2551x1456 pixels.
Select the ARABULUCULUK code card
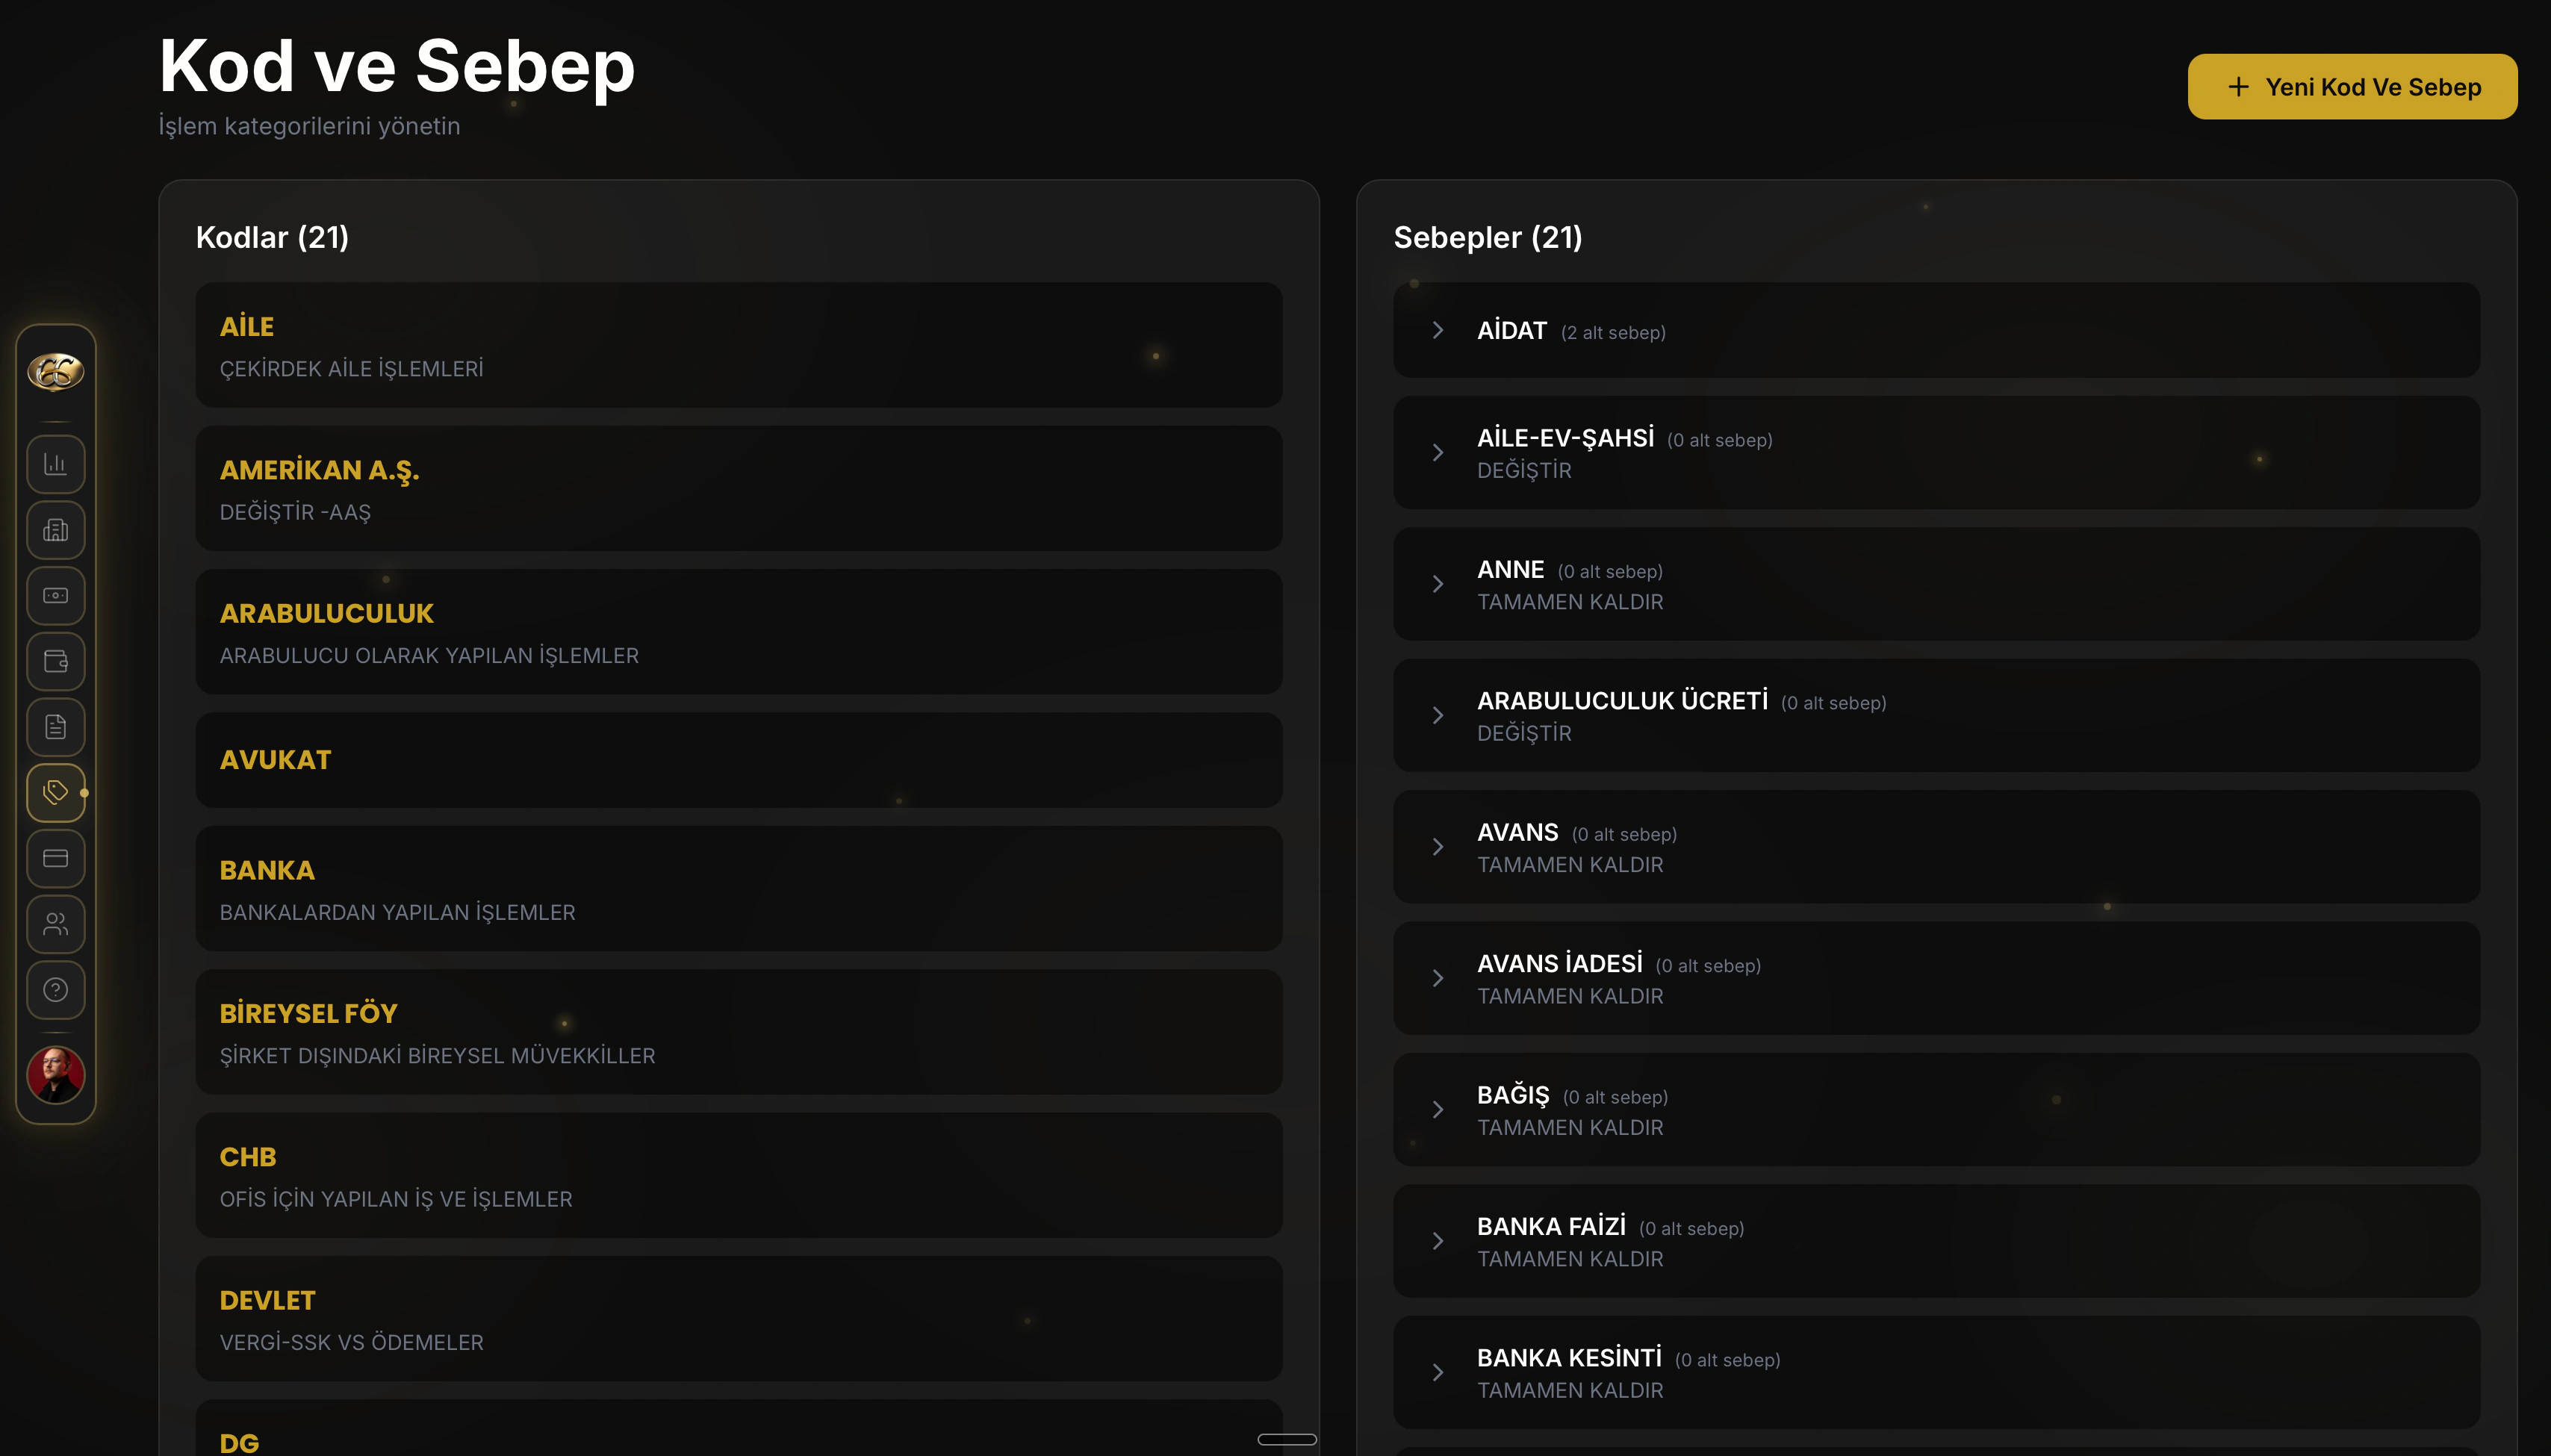click(x=739, y=632)
